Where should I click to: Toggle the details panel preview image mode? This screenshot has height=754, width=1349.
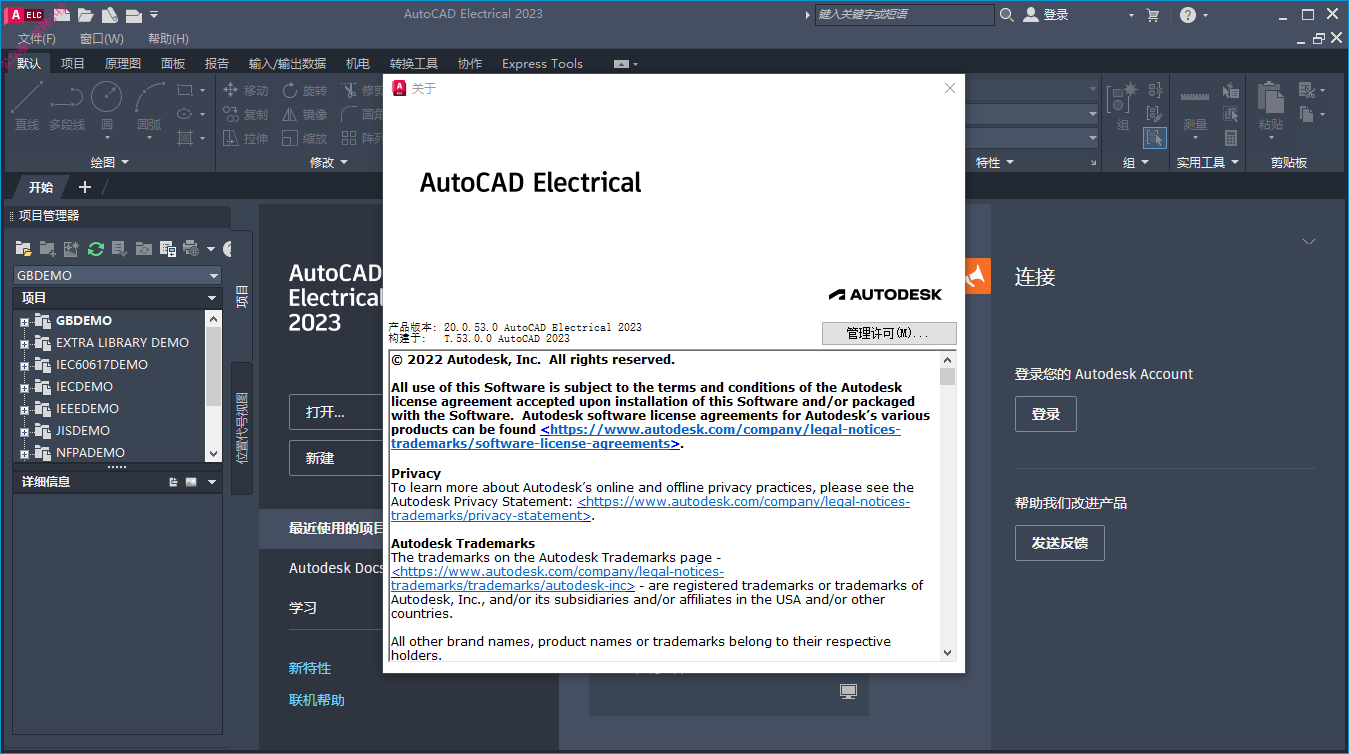(191, 482)
